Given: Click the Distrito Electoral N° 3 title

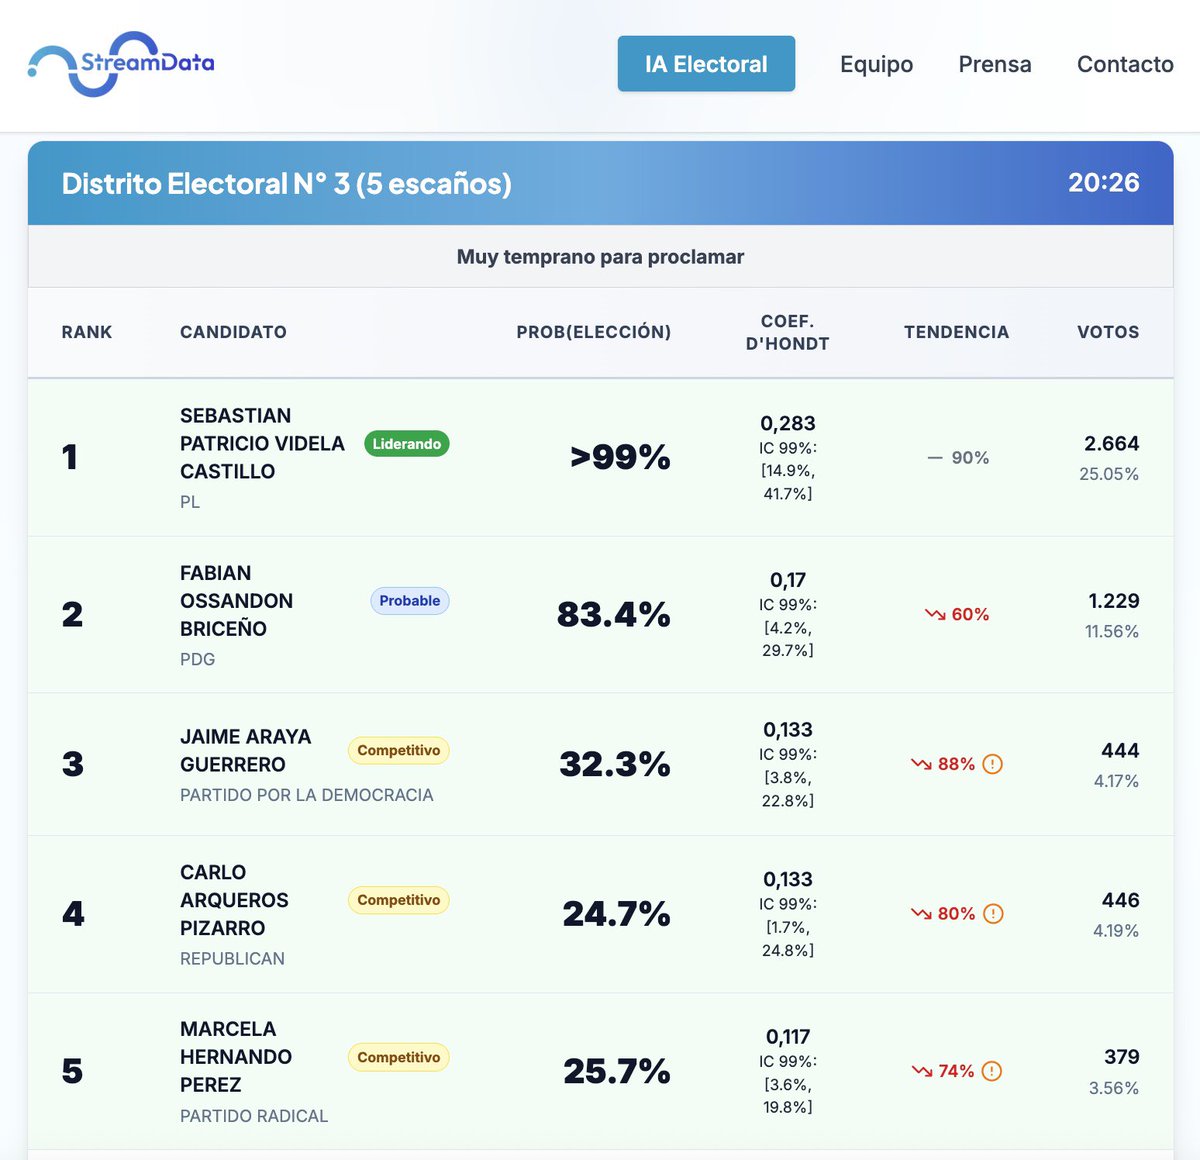Looking at the screenshot, I should [x=286, y=184].
